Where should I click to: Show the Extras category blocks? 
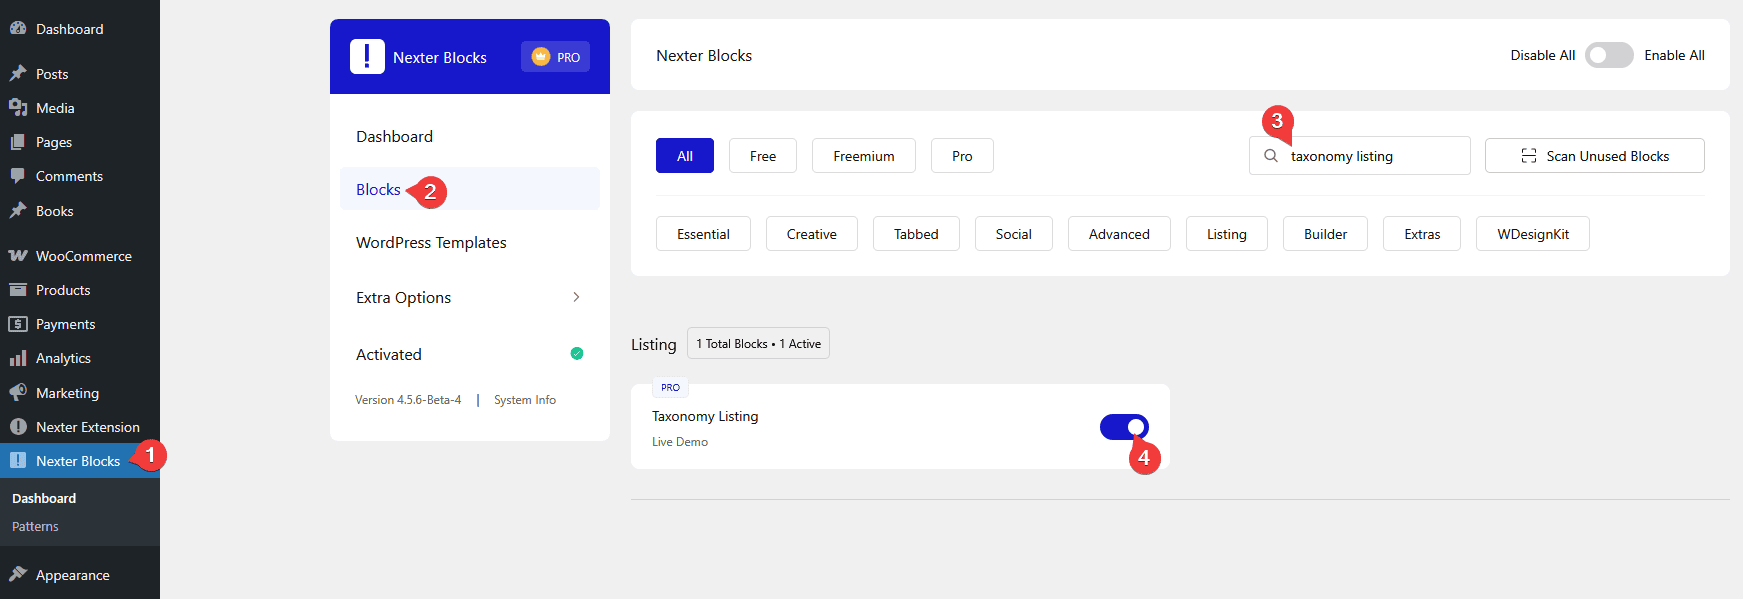(x=1422, y=234)
